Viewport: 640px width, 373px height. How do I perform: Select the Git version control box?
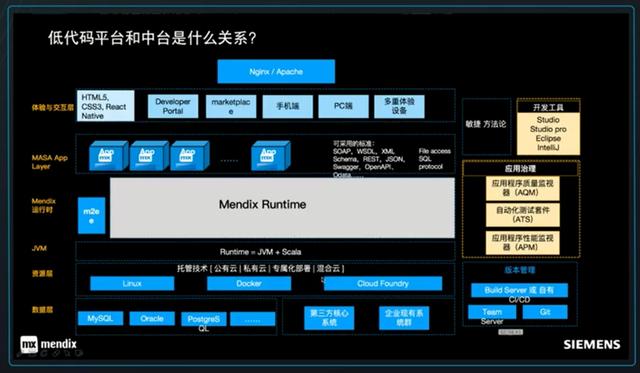coord(545,312)
